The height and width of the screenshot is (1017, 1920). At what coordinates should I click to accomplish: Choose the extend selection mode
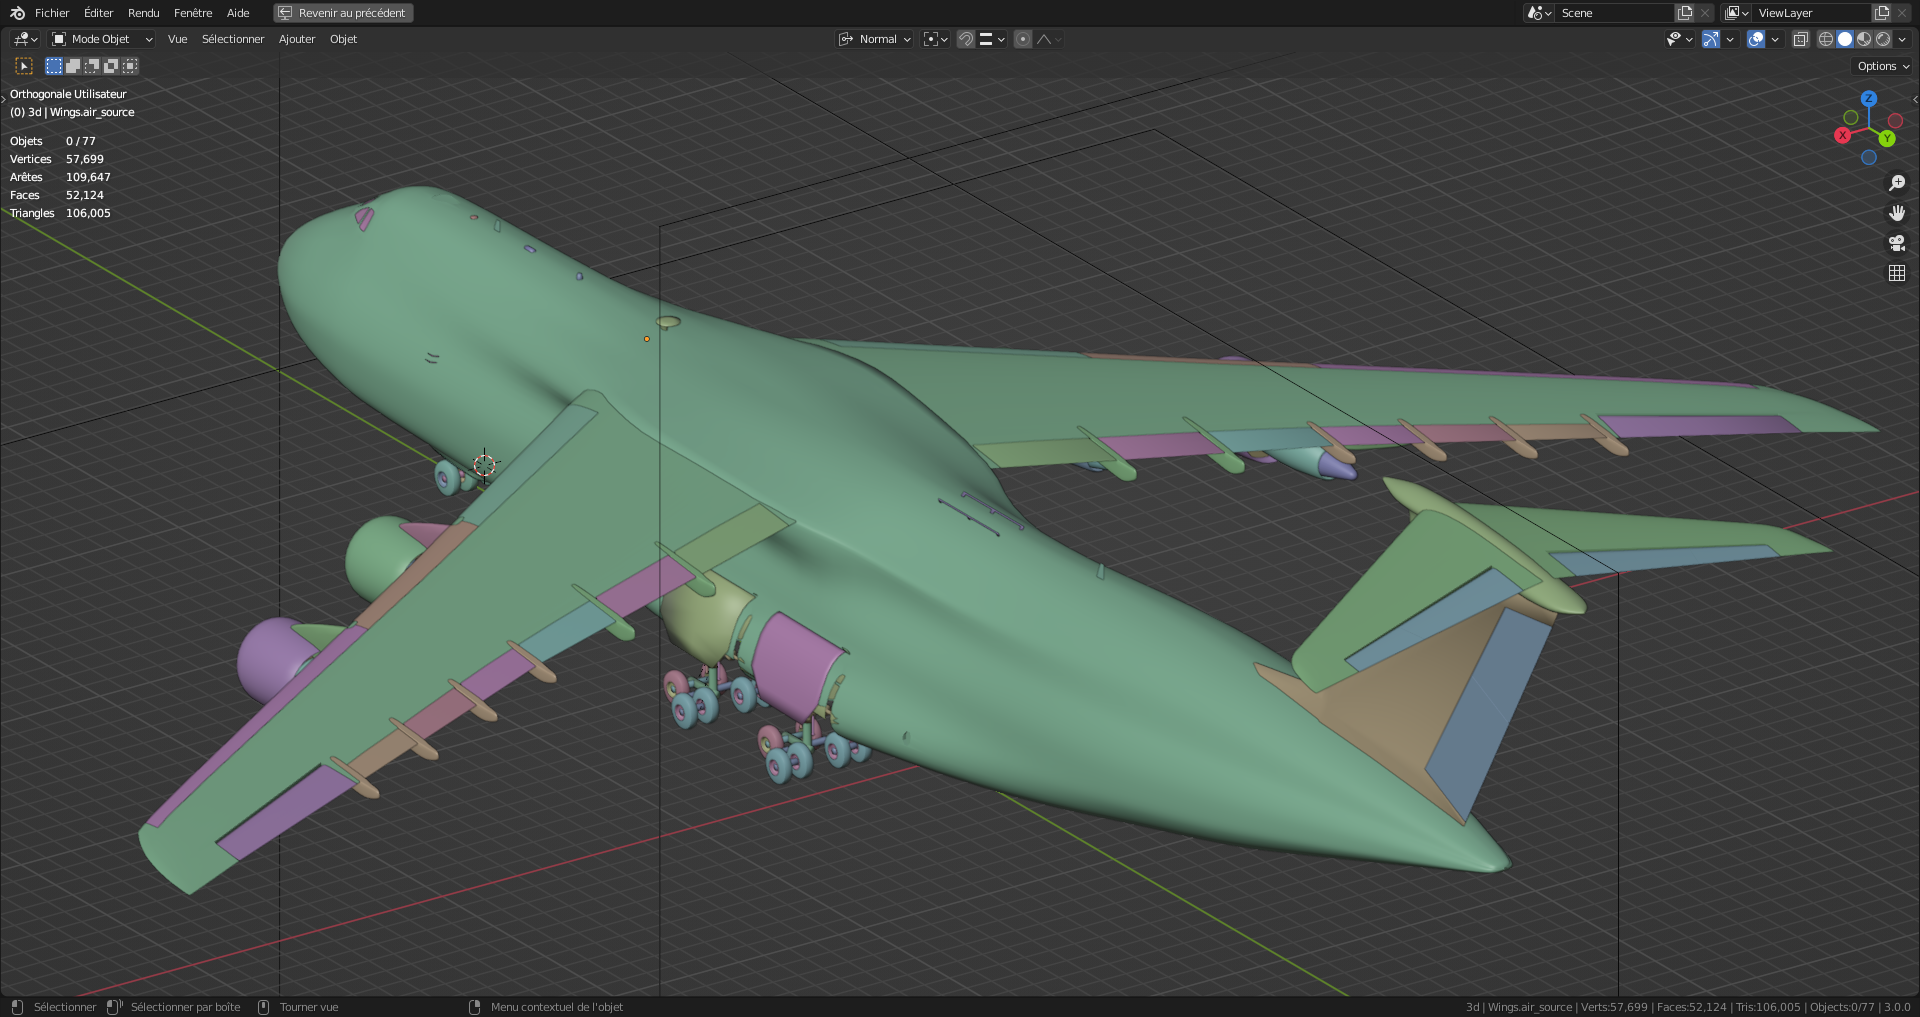(x=73, y=66)
